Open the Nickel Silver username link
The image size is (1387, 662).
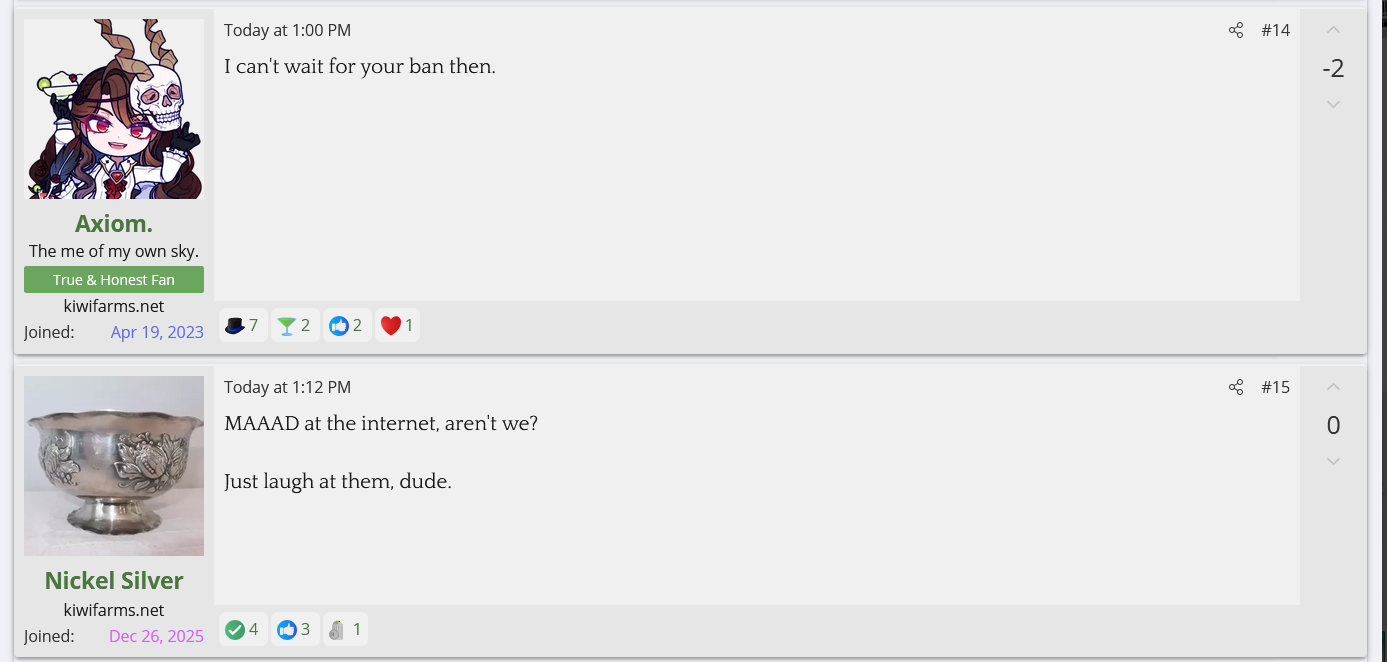tap(114, 580)
